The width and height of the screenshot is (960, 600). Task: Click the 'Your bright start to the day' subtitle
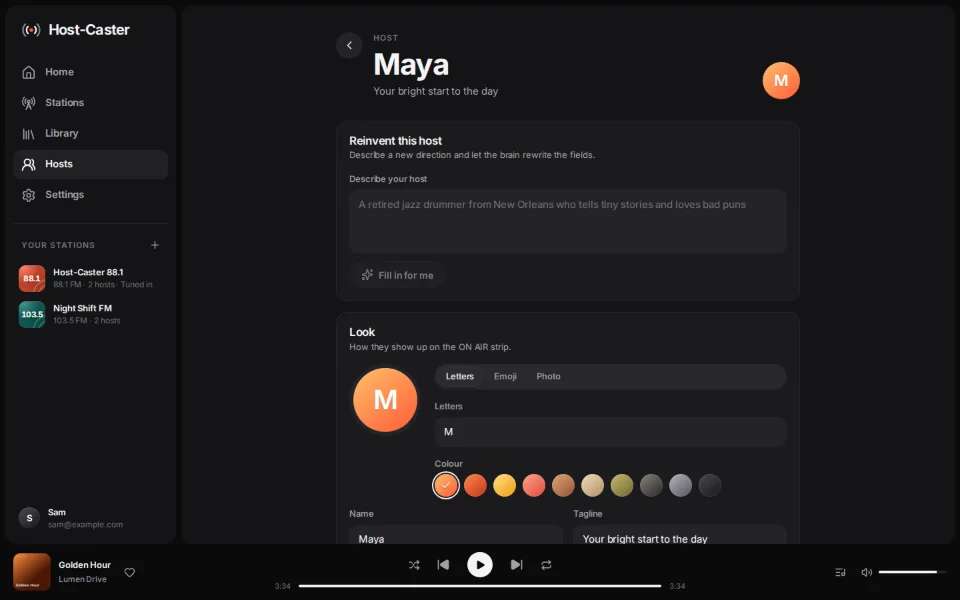tap(435, 91)
